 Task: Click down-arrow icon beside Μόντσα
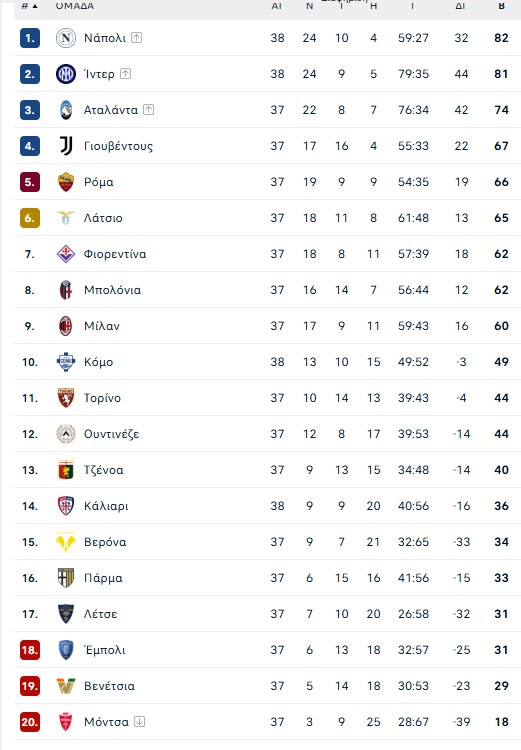pyautogui.click(x=139, y=721)
